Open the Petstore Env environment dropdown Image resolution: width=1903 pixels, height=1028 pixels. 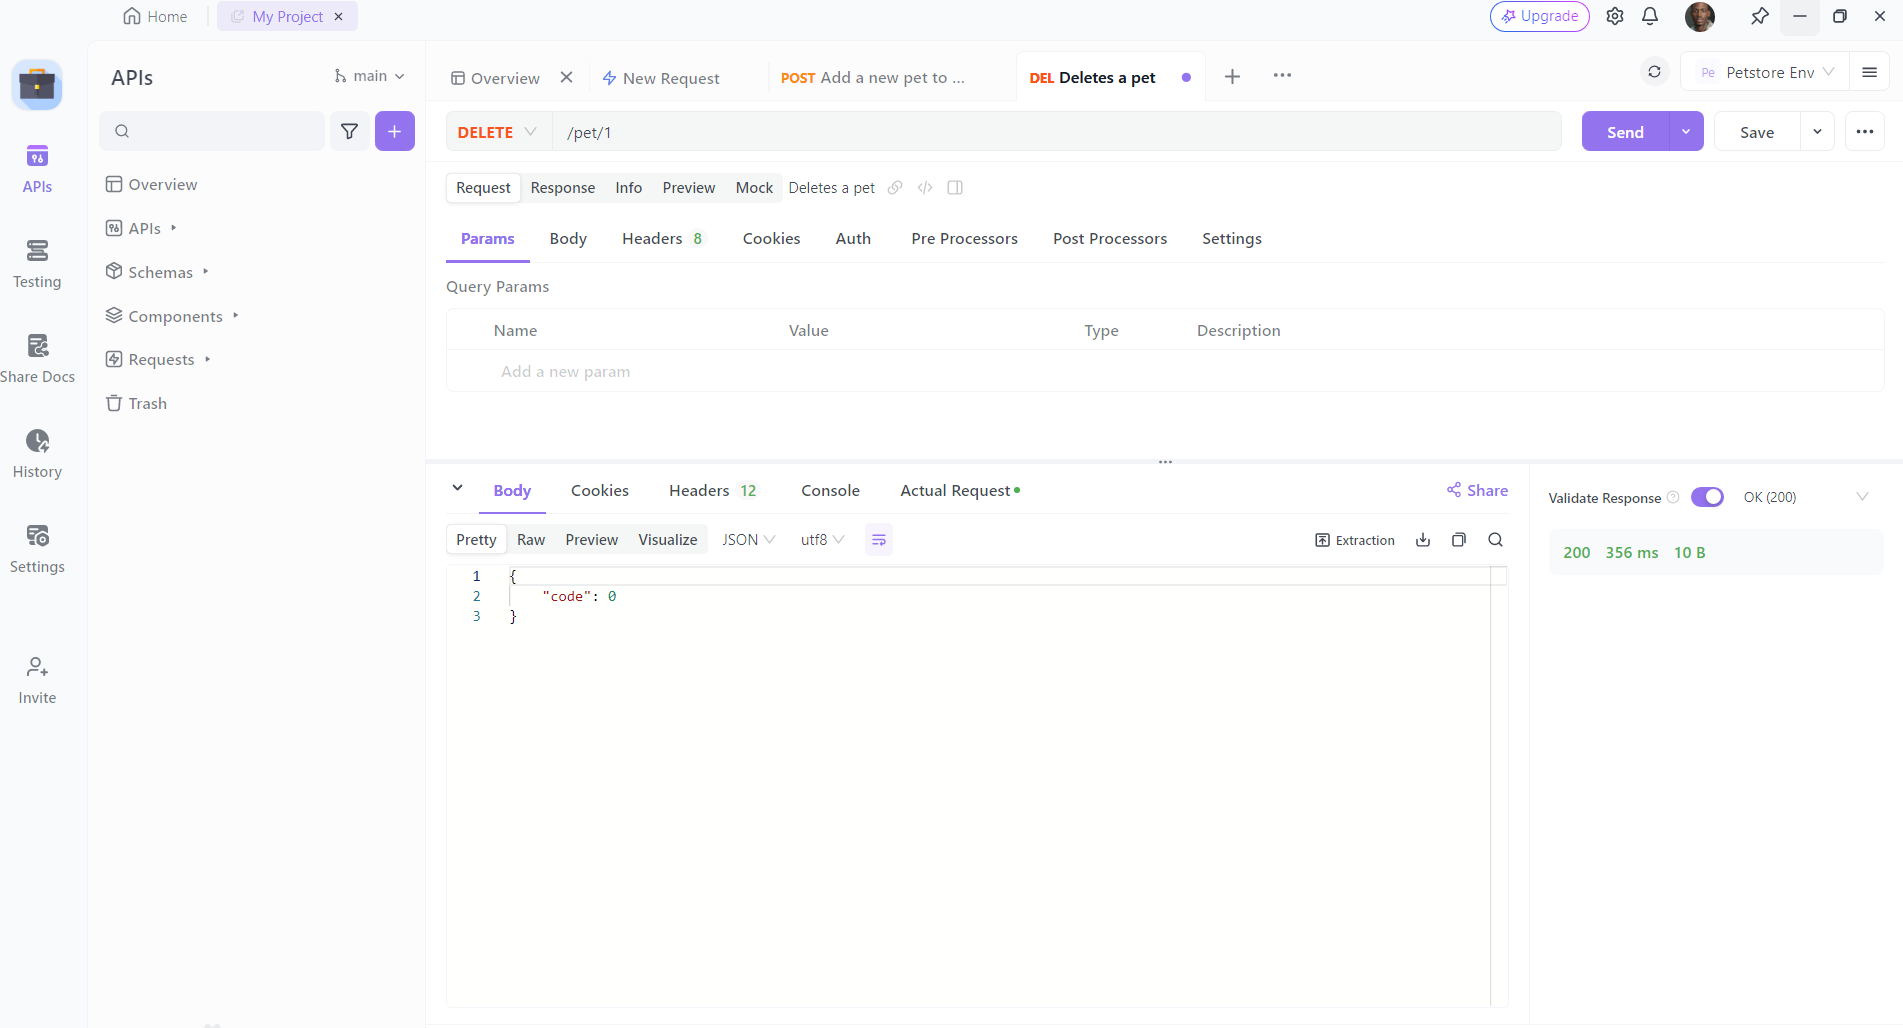(1765, 72)
